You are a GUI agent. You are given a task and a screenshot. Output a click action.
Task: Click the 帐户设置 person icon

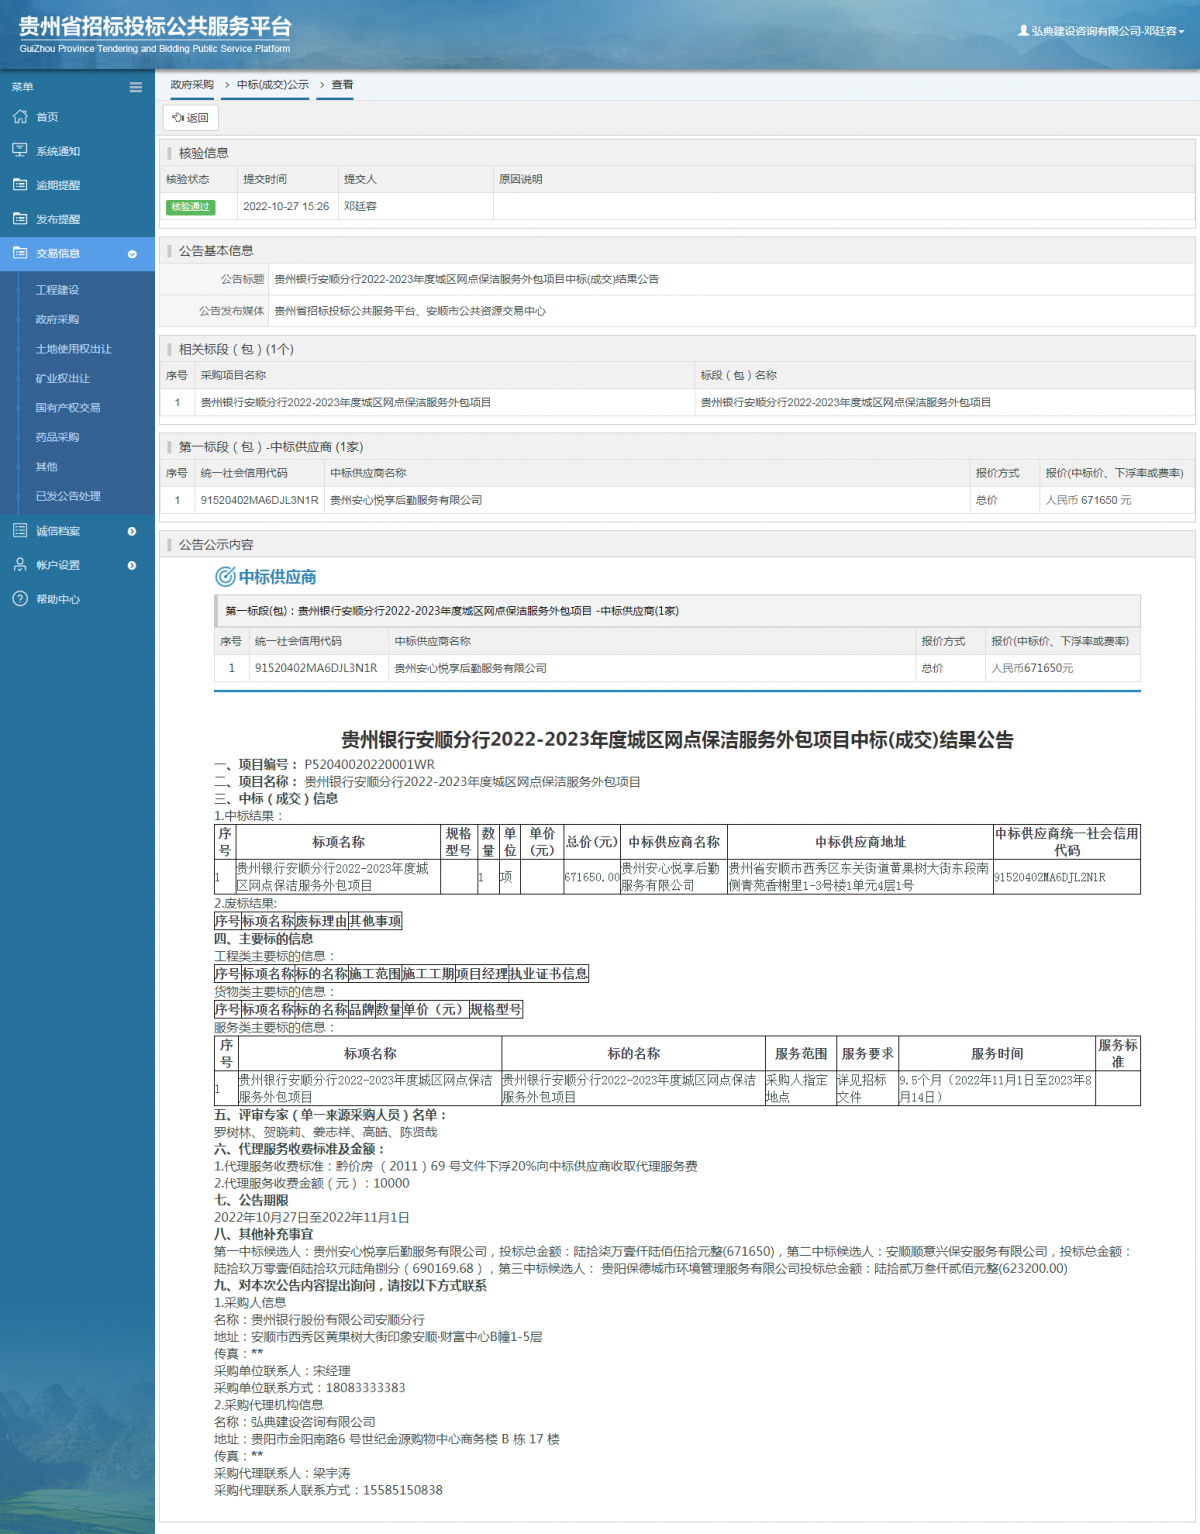20,565
